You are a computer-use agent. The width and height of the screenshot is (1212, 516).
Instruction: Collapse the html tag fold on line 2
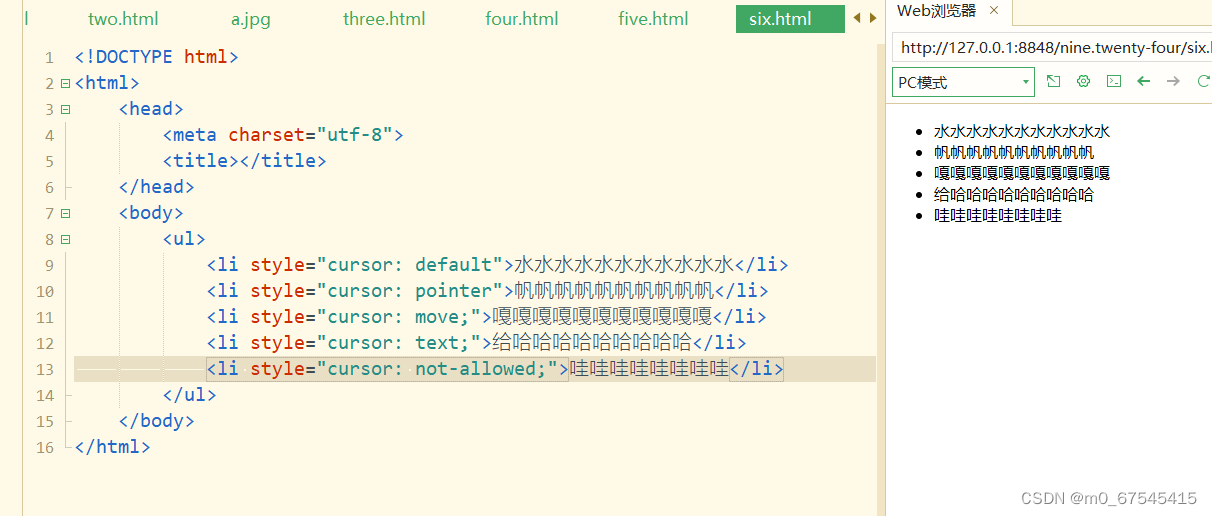click(65, 84)
